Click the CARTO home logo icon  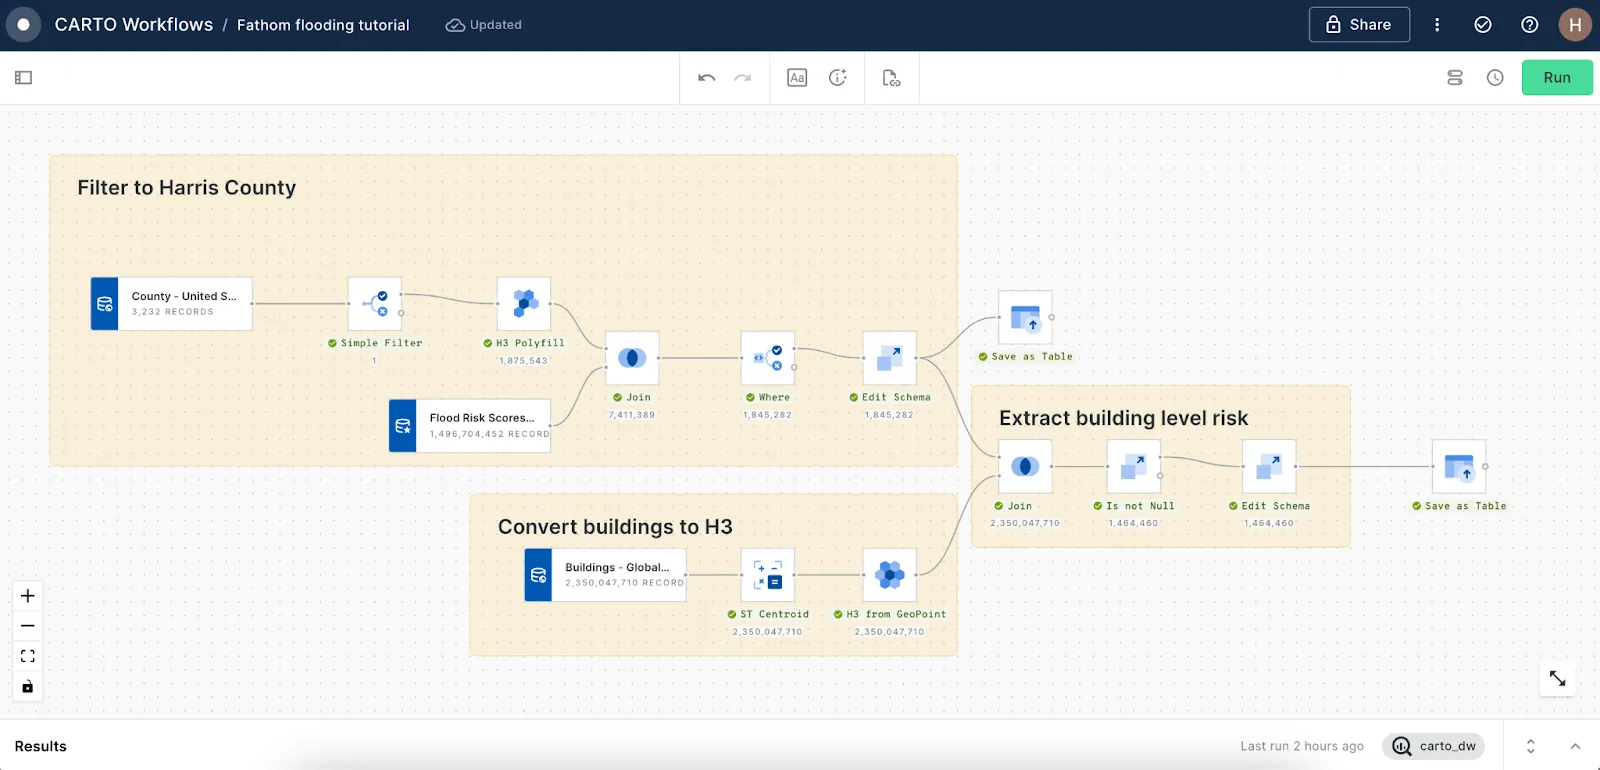(x=23, y=25)
